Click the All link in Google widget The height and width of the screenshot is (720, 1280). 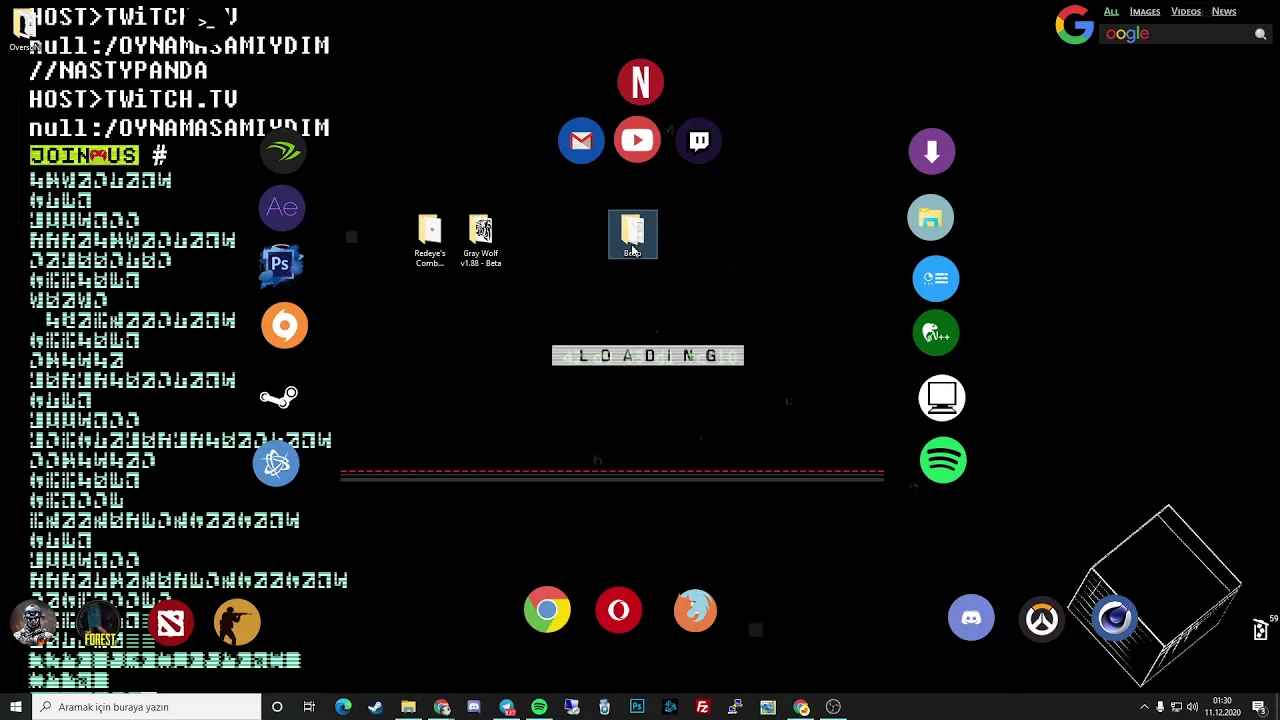pos(1111,11)
